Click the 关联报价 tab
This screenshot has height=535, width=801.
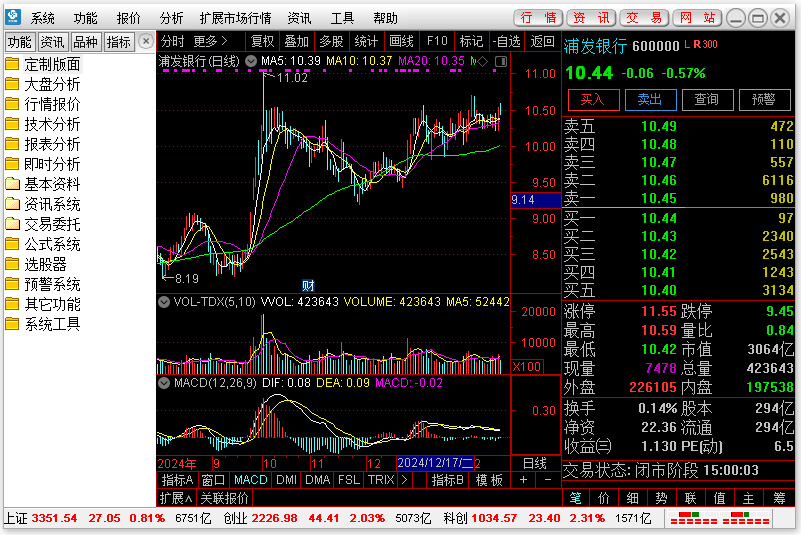click(225, 498)
